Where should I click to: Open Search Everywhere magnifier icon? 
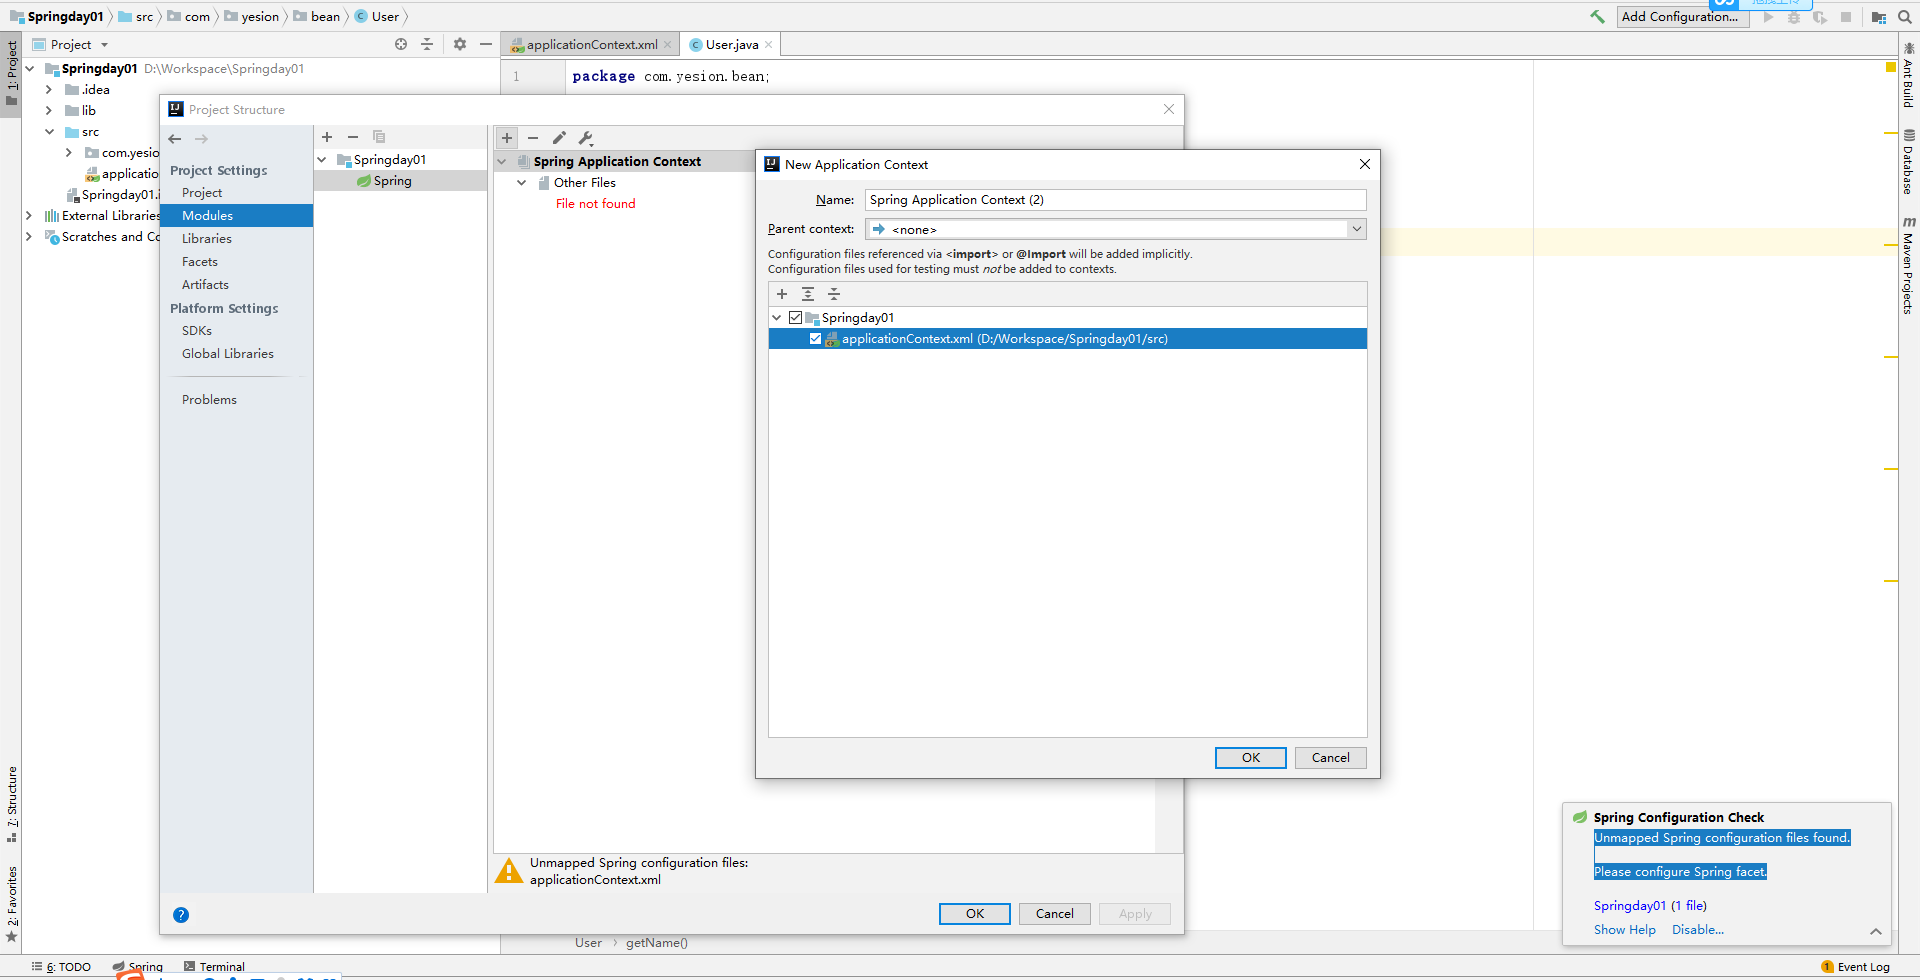pos(1905,17)
